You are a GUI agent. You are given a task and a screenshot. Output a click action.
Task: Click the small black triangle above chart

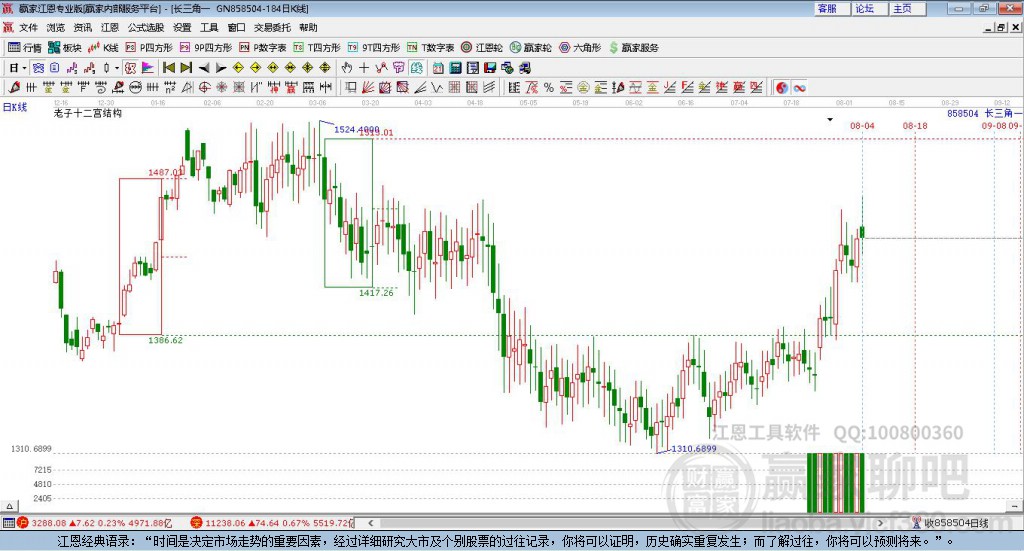tap(830, 119)
